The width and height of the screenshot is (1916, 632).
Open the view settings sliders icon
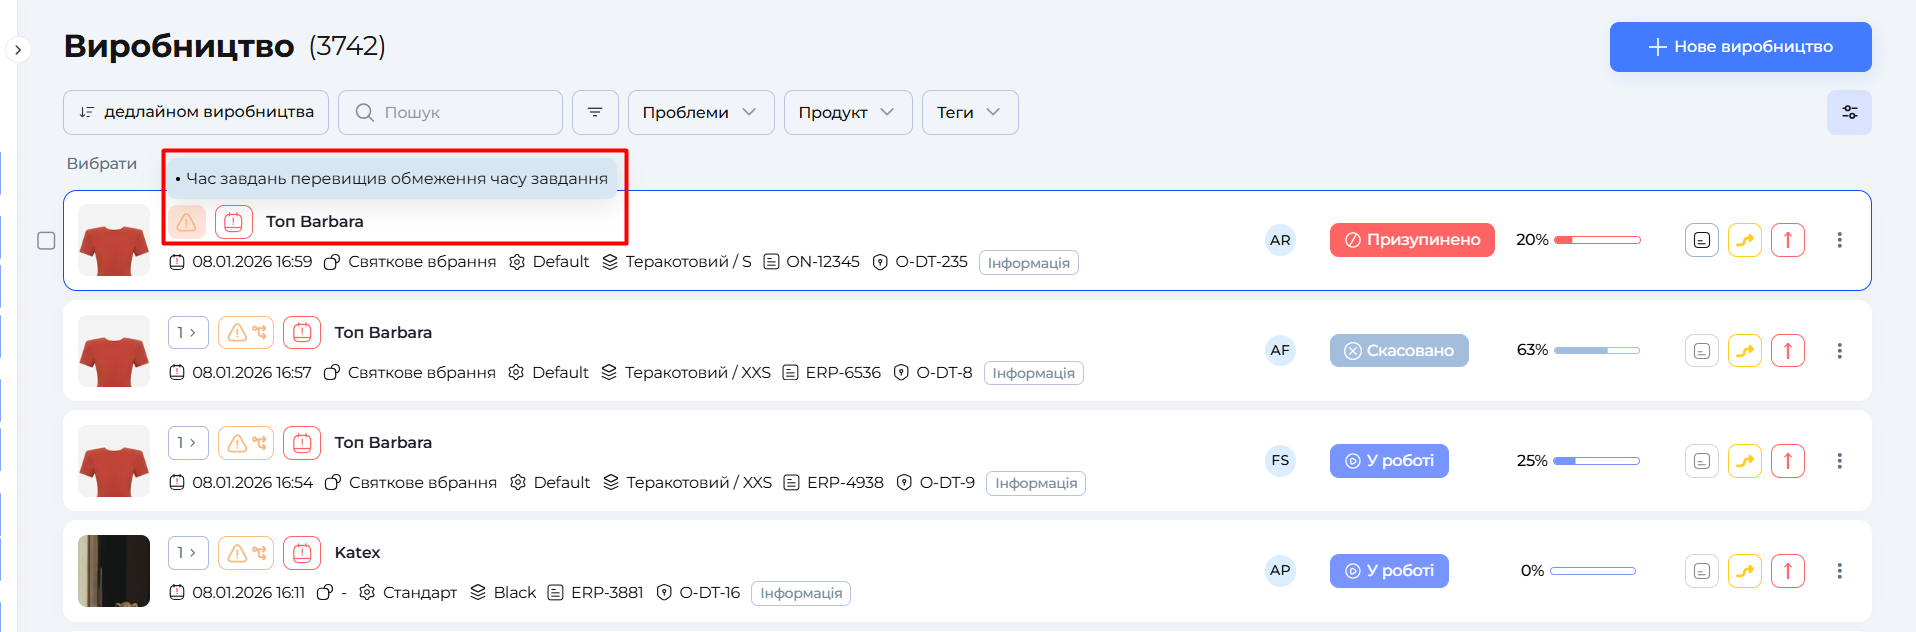(x=1849, y=112)
